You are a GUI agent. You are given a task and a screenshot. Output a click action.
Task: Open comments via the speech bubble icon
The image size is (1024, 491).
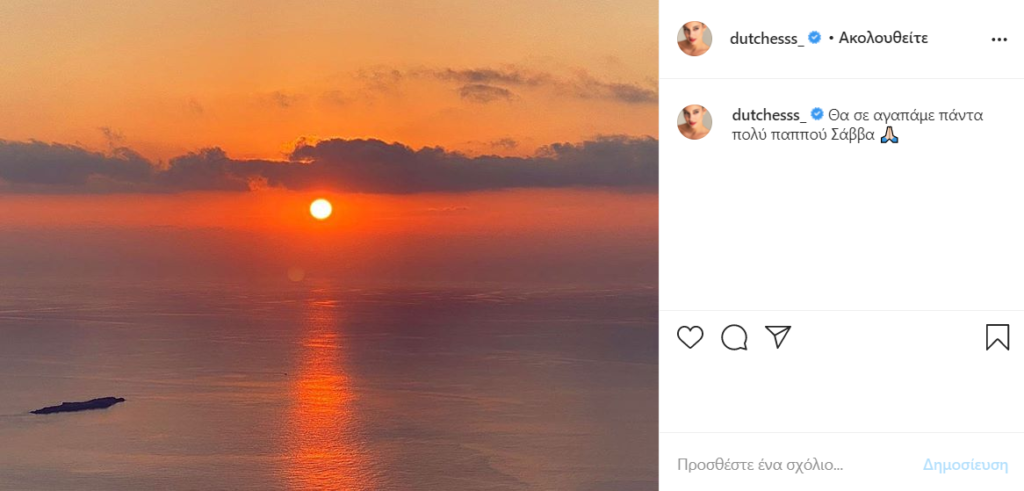[x=734, y=337]
